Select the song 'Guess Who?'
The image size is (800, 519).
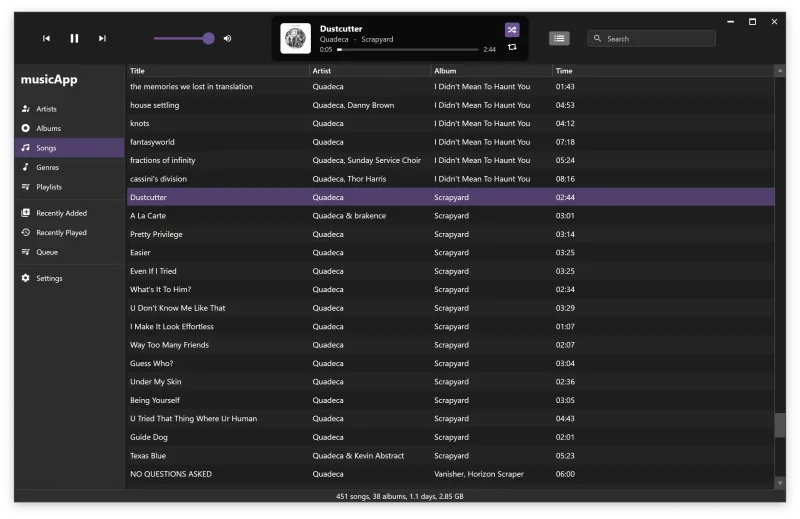tap(451, 363)
